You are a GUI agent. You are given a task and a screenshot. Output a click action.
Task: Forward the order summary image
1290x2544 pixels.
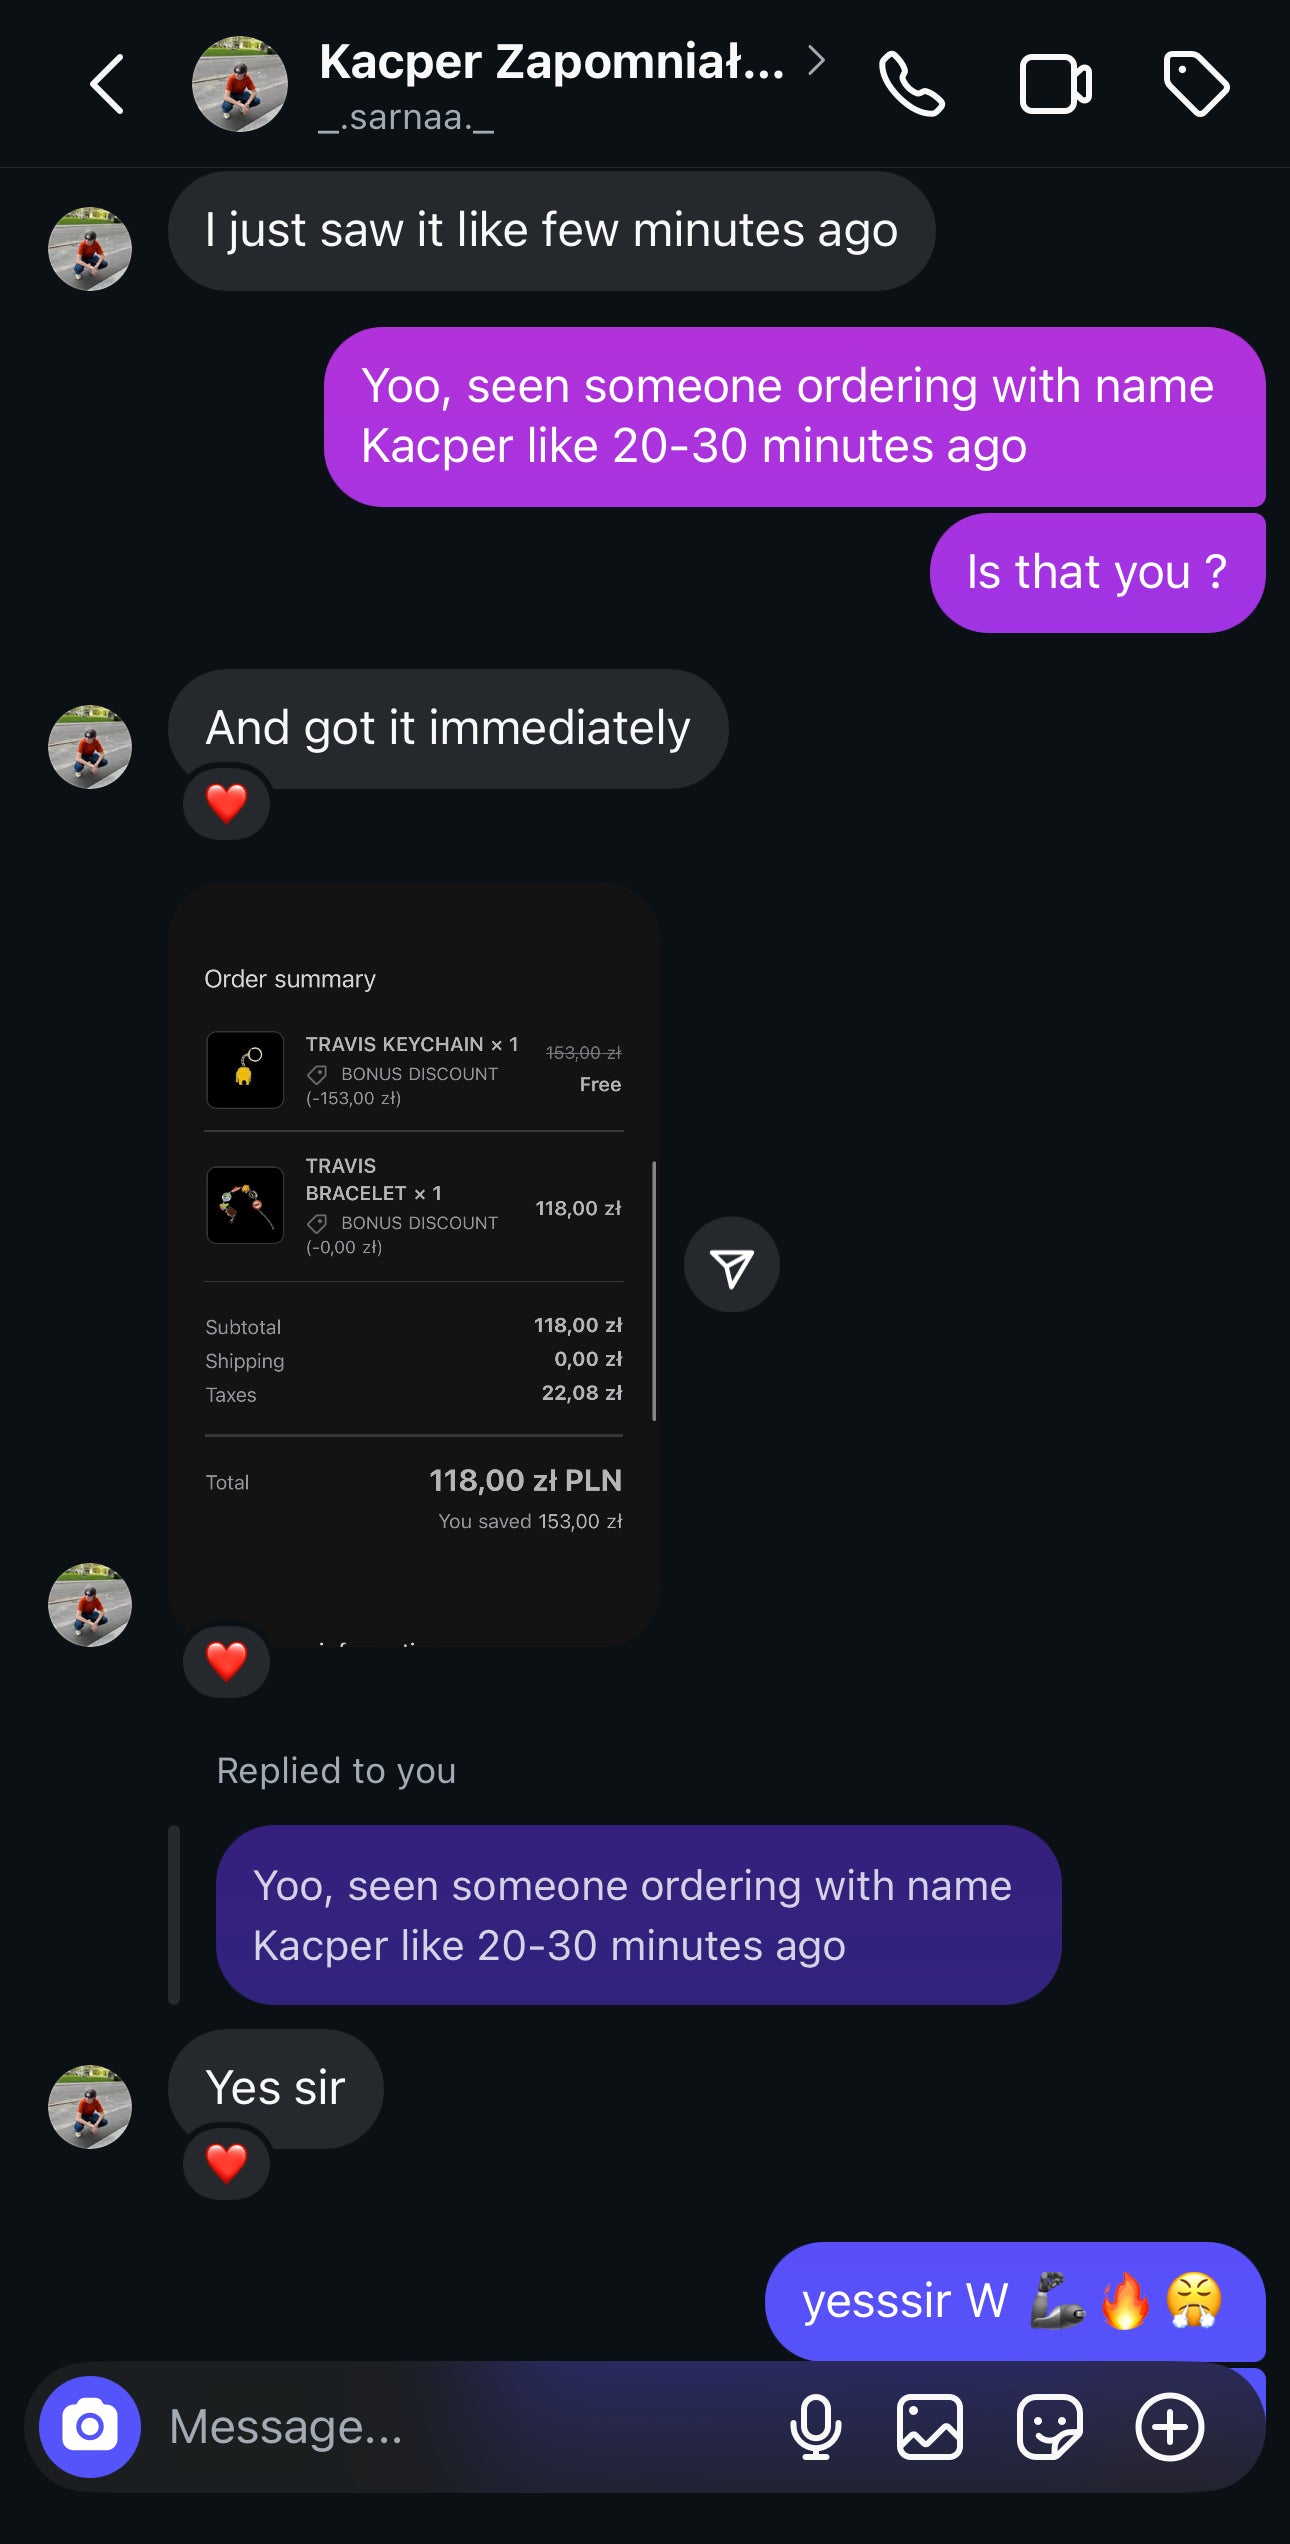click(x=731, y=1265)
